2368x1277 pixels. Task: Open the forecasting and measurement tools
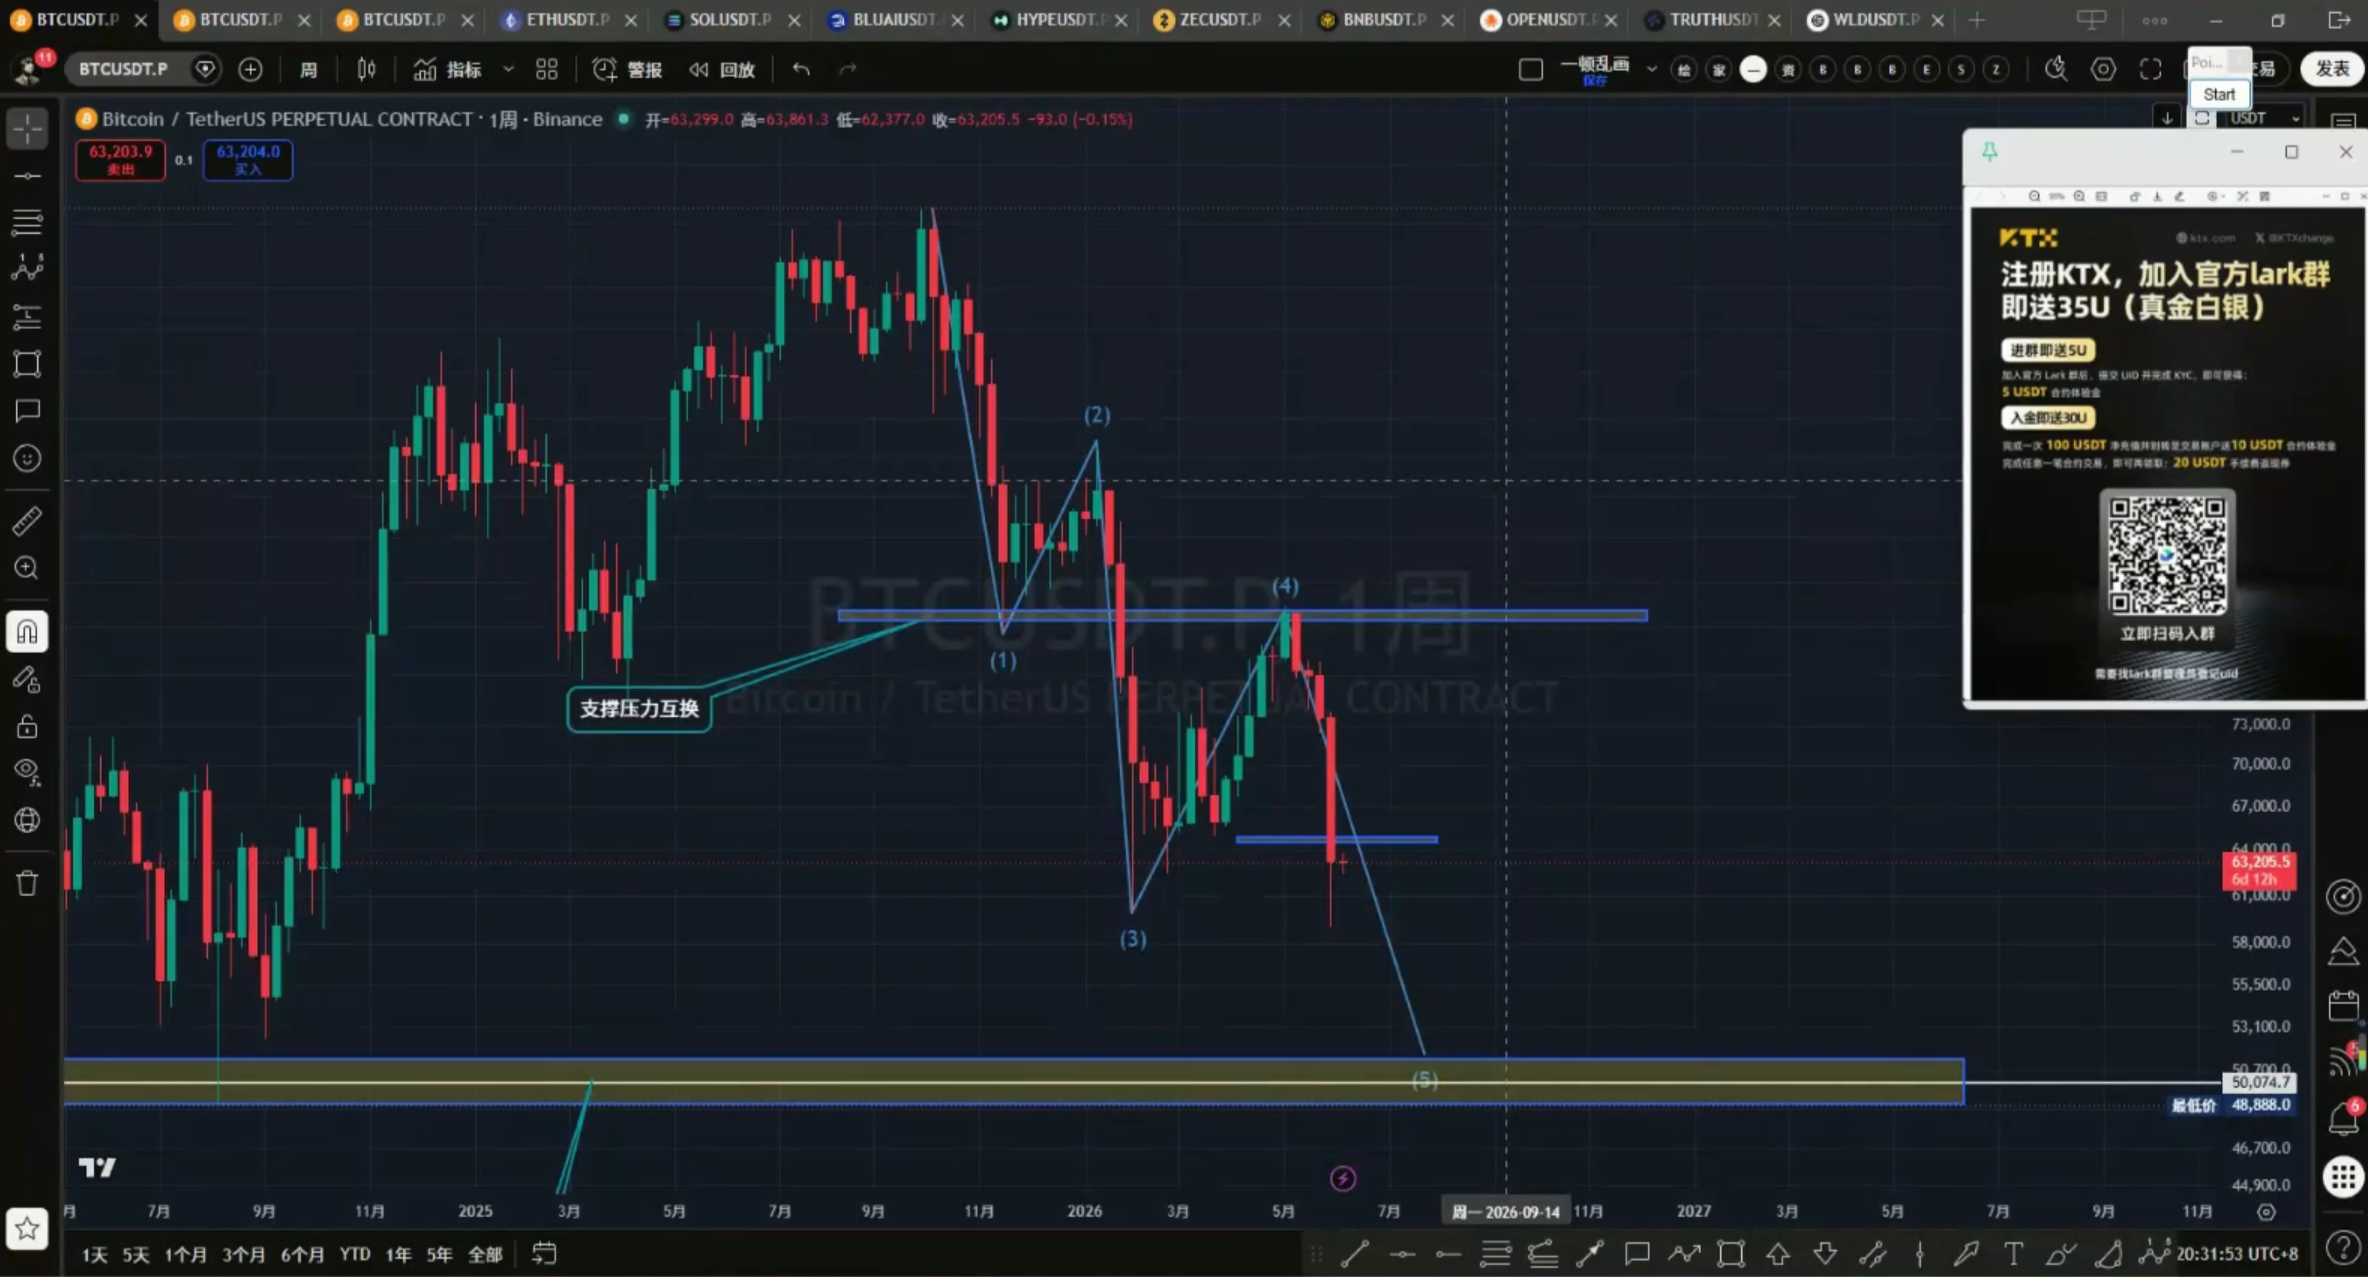(x=27, y=318)
